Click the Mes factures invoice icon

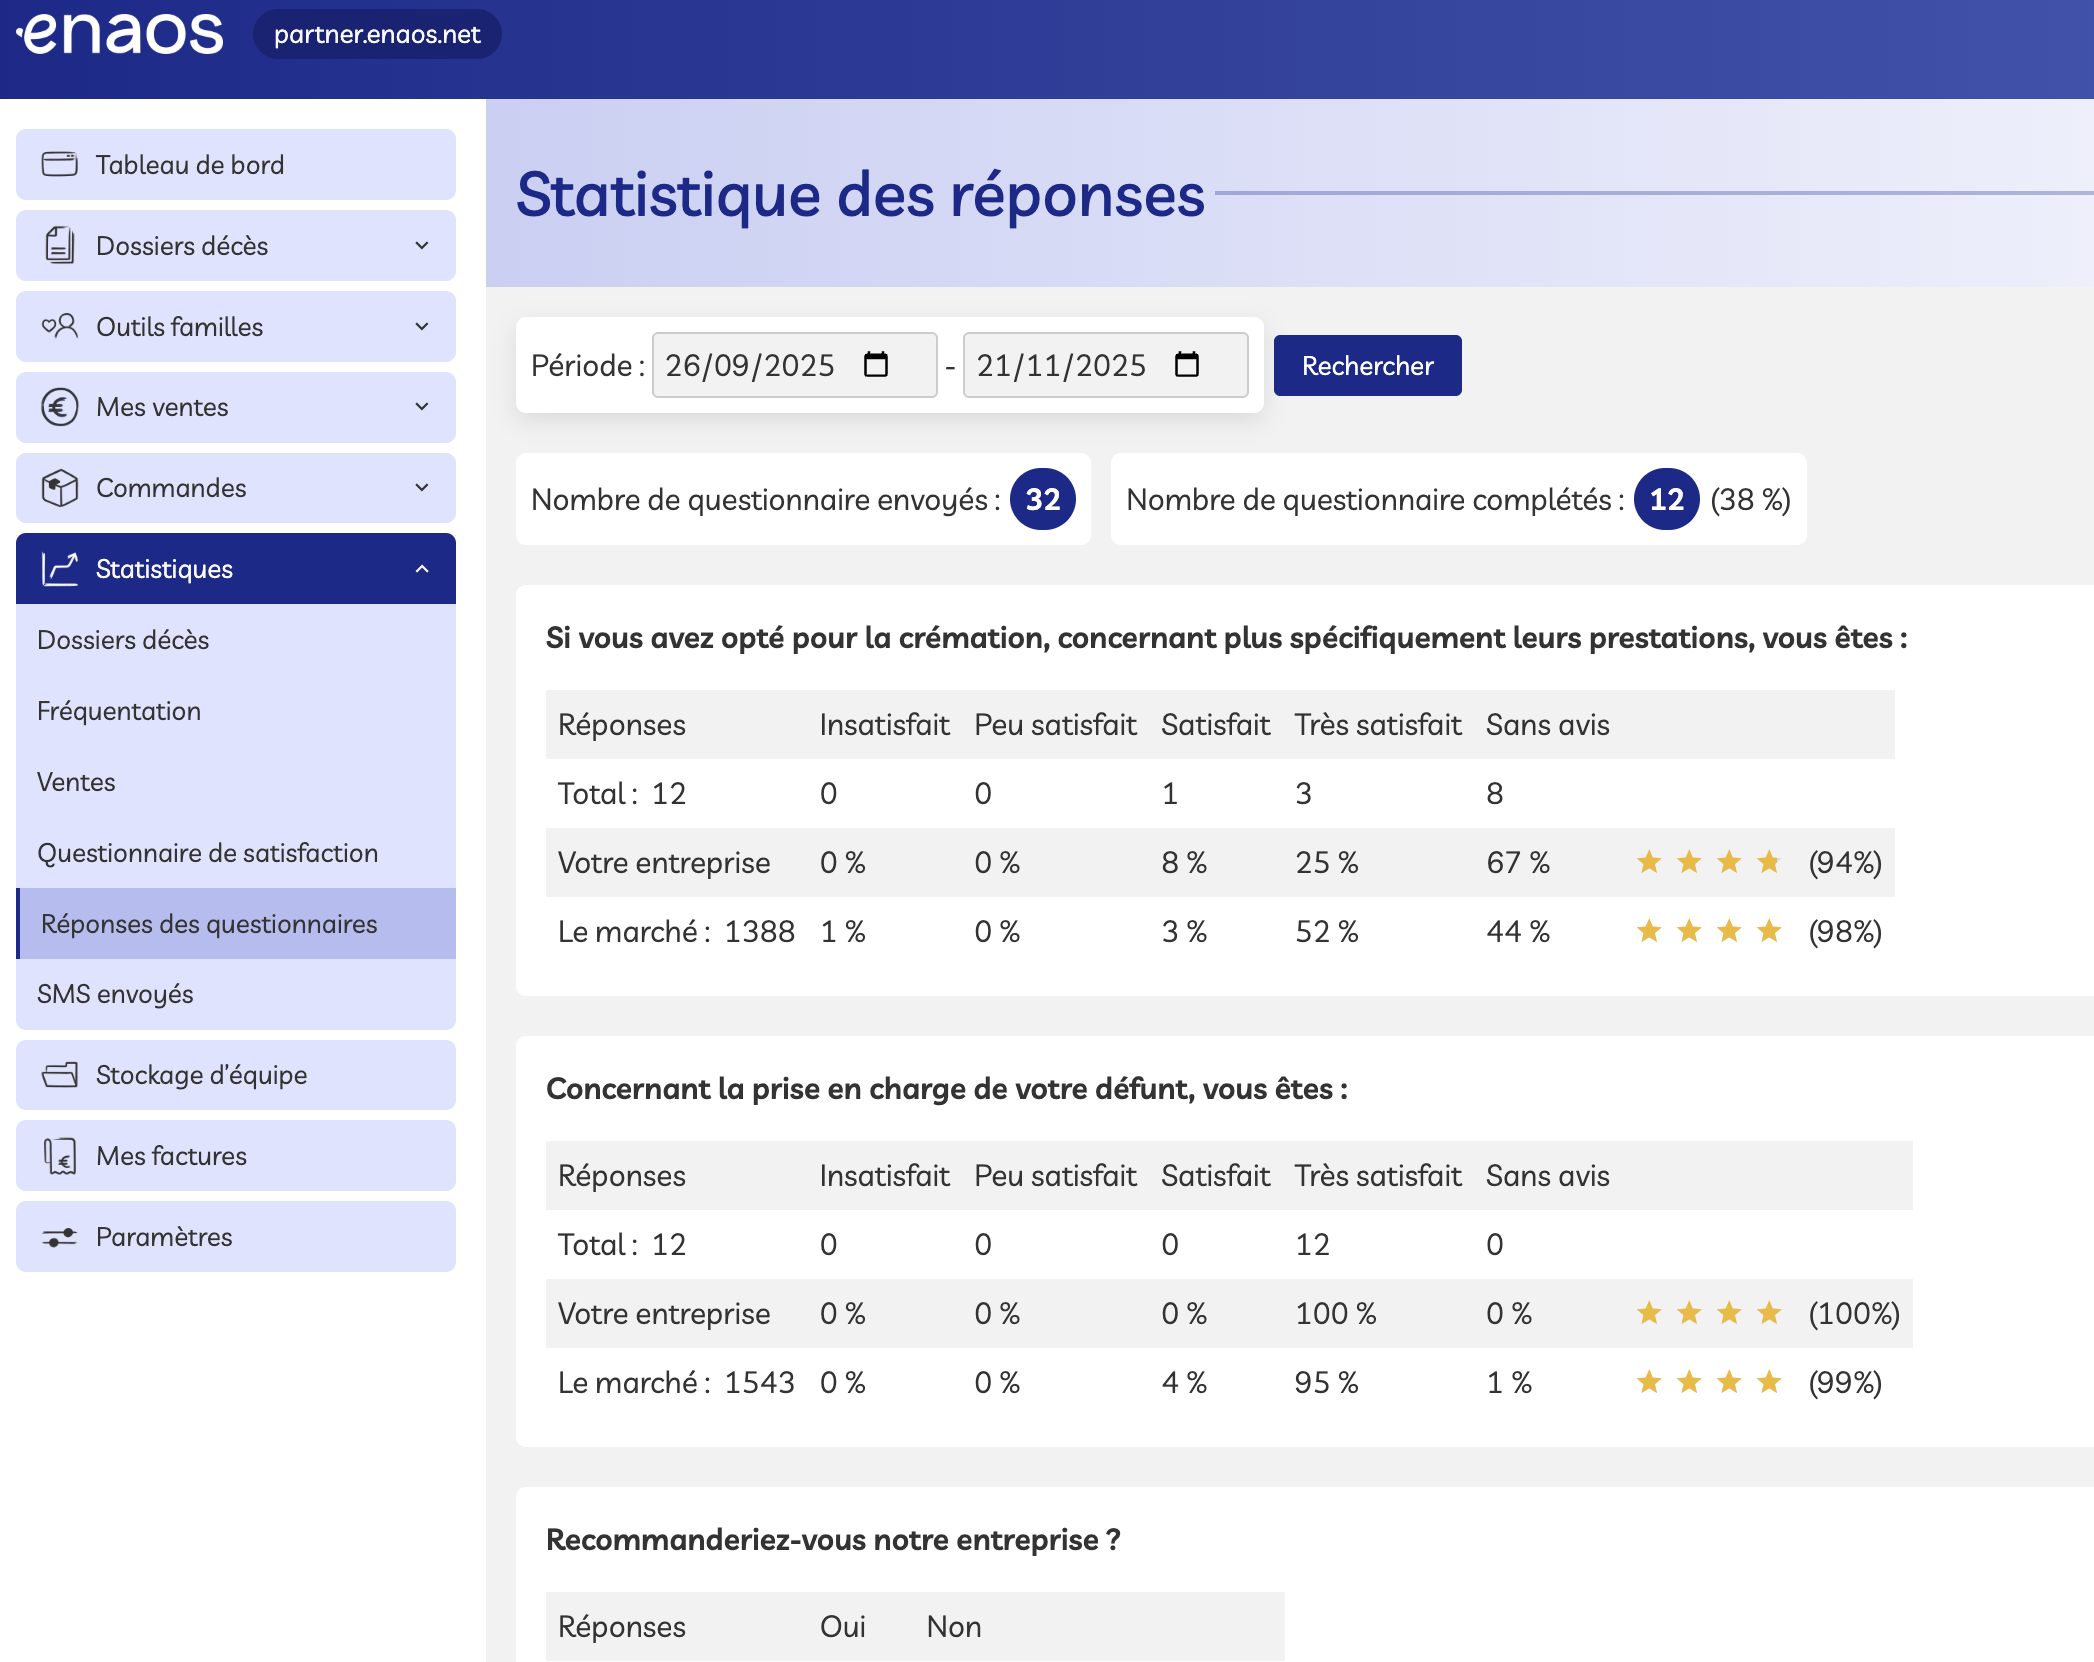point(59,1156)
